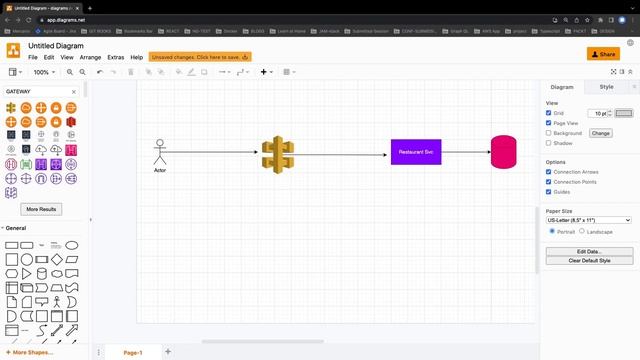The height and width of the screenshot is (360, 640).
Task: Click Change background button
Action: [600, 133]
